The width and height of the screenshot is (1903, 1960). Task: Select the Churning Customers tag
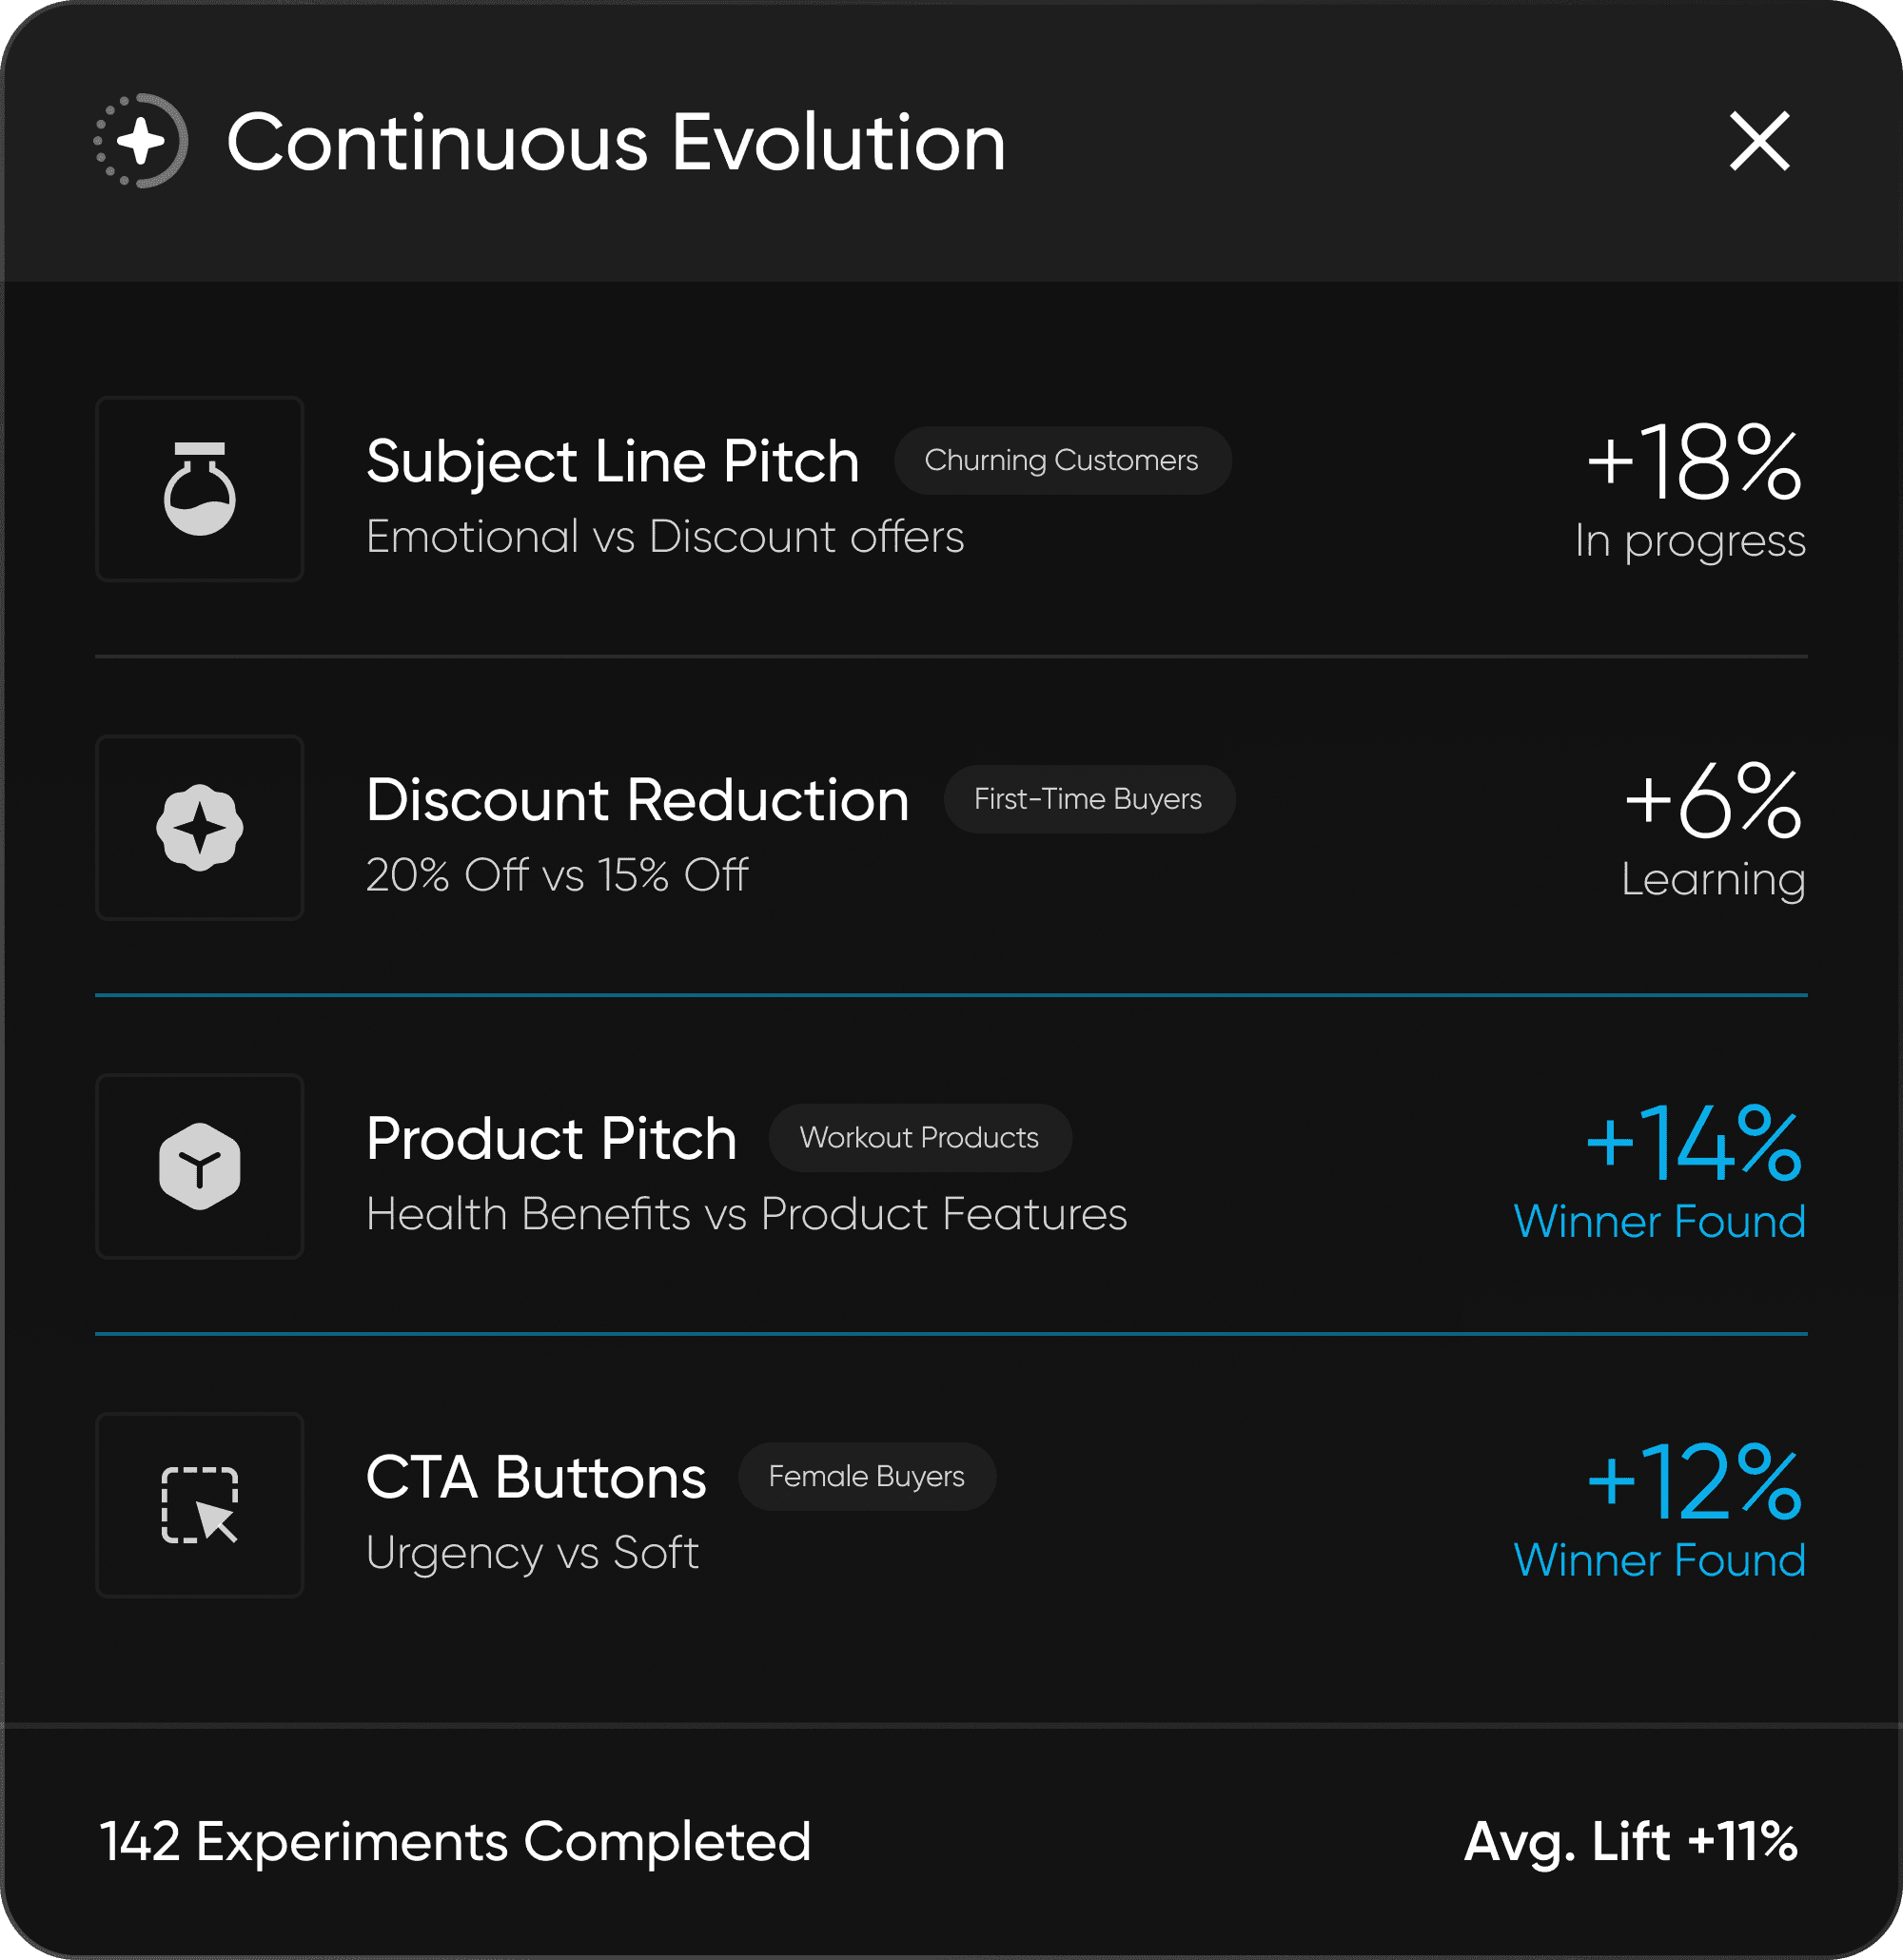point(1061,461)
